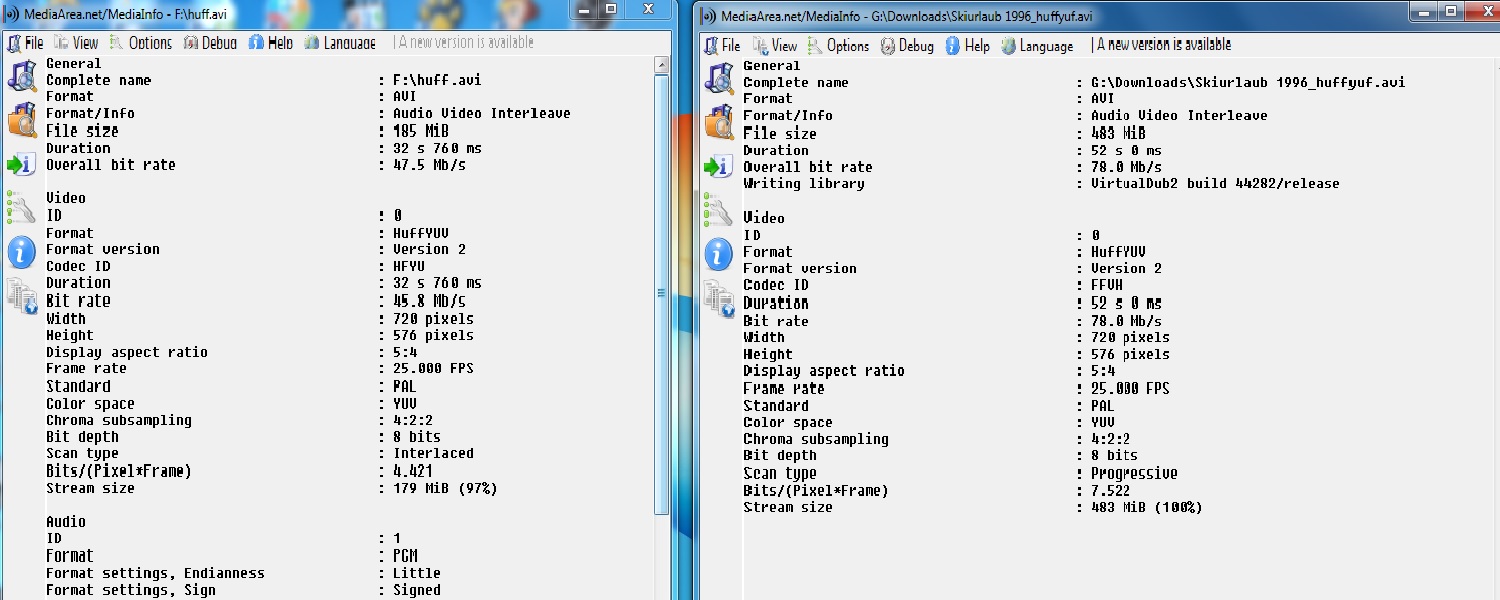Select 'General' section heading in huff.avi window
1500x600 pixels.
coord(74,63)
